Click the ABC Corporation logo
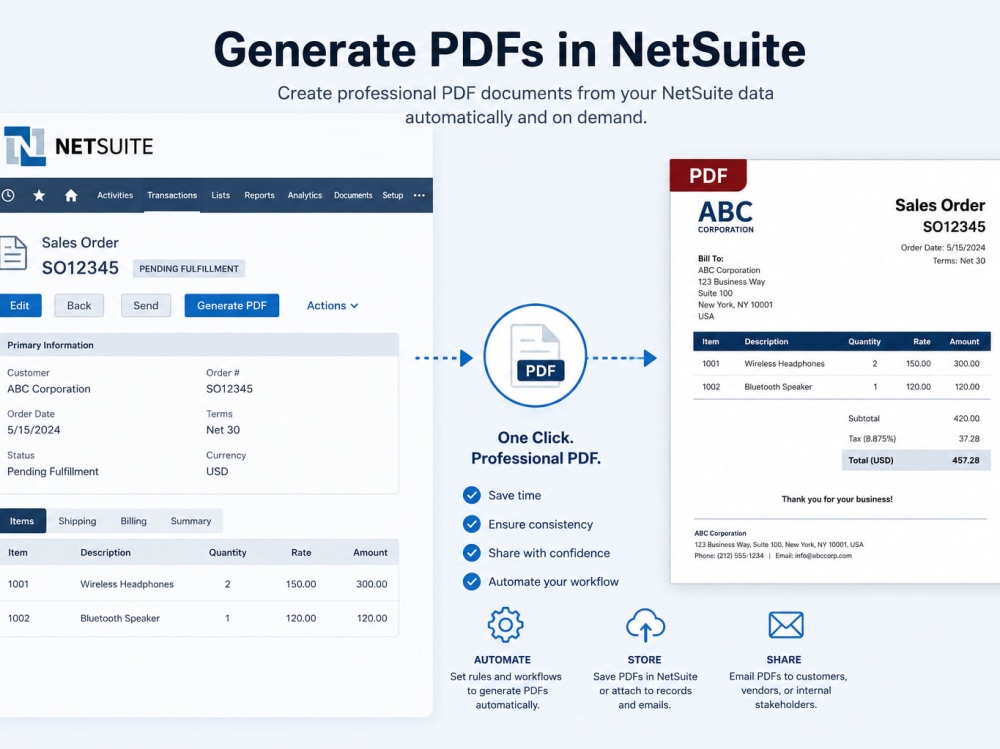Image resolution: width=1000 pixels, height=749 pixels. coord(726,217)
